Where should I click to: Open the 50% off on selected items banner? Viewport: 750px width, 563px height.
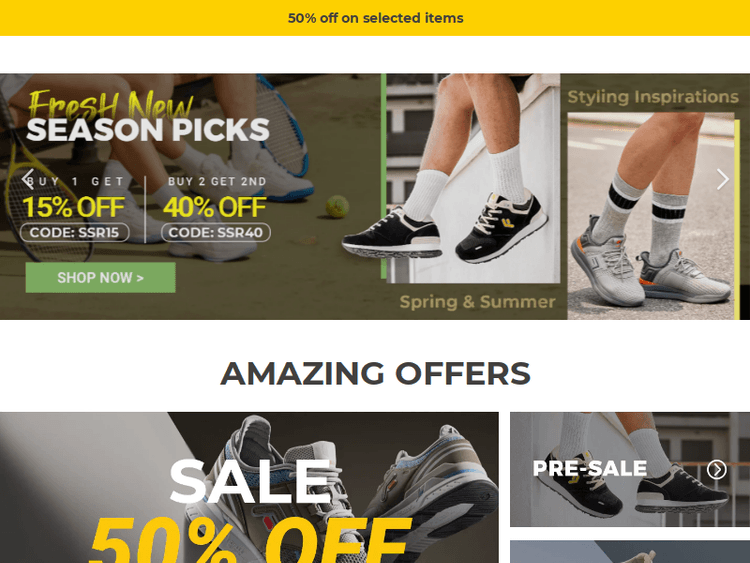(x=375, y=18)
